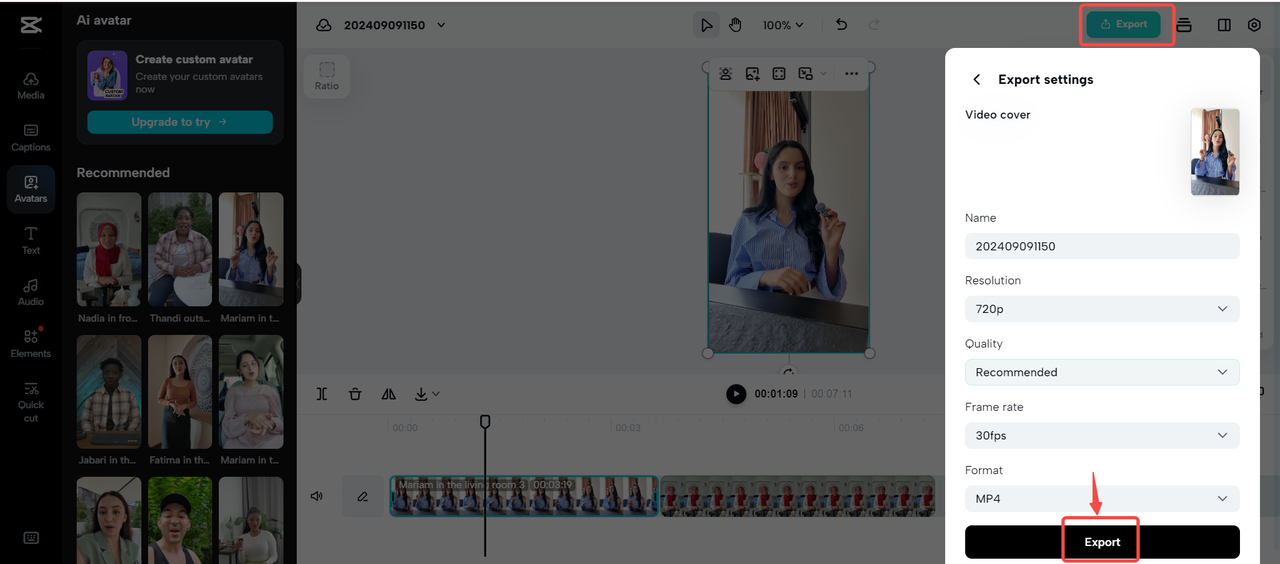Screen dimensions: 1280x564
Task: Click the 00:06 ruler mark on timeline
Action: (851, 428)
